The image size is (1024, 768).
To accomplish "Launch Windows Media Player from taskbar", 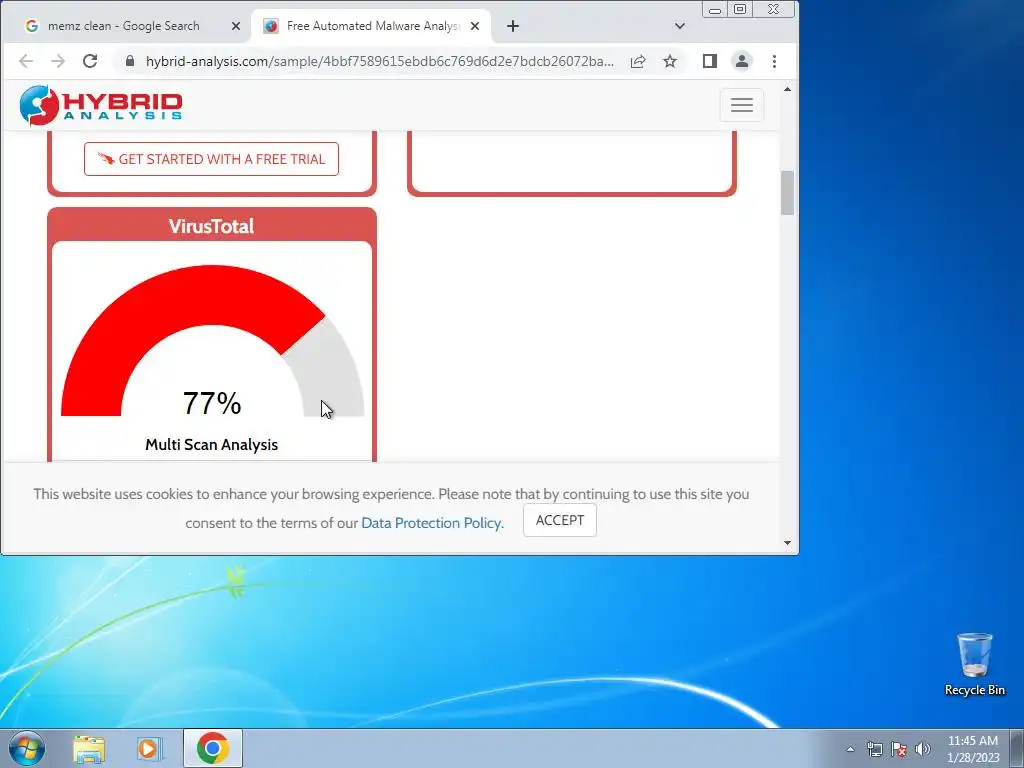I will pyautogui.click(x=148, y=749).
